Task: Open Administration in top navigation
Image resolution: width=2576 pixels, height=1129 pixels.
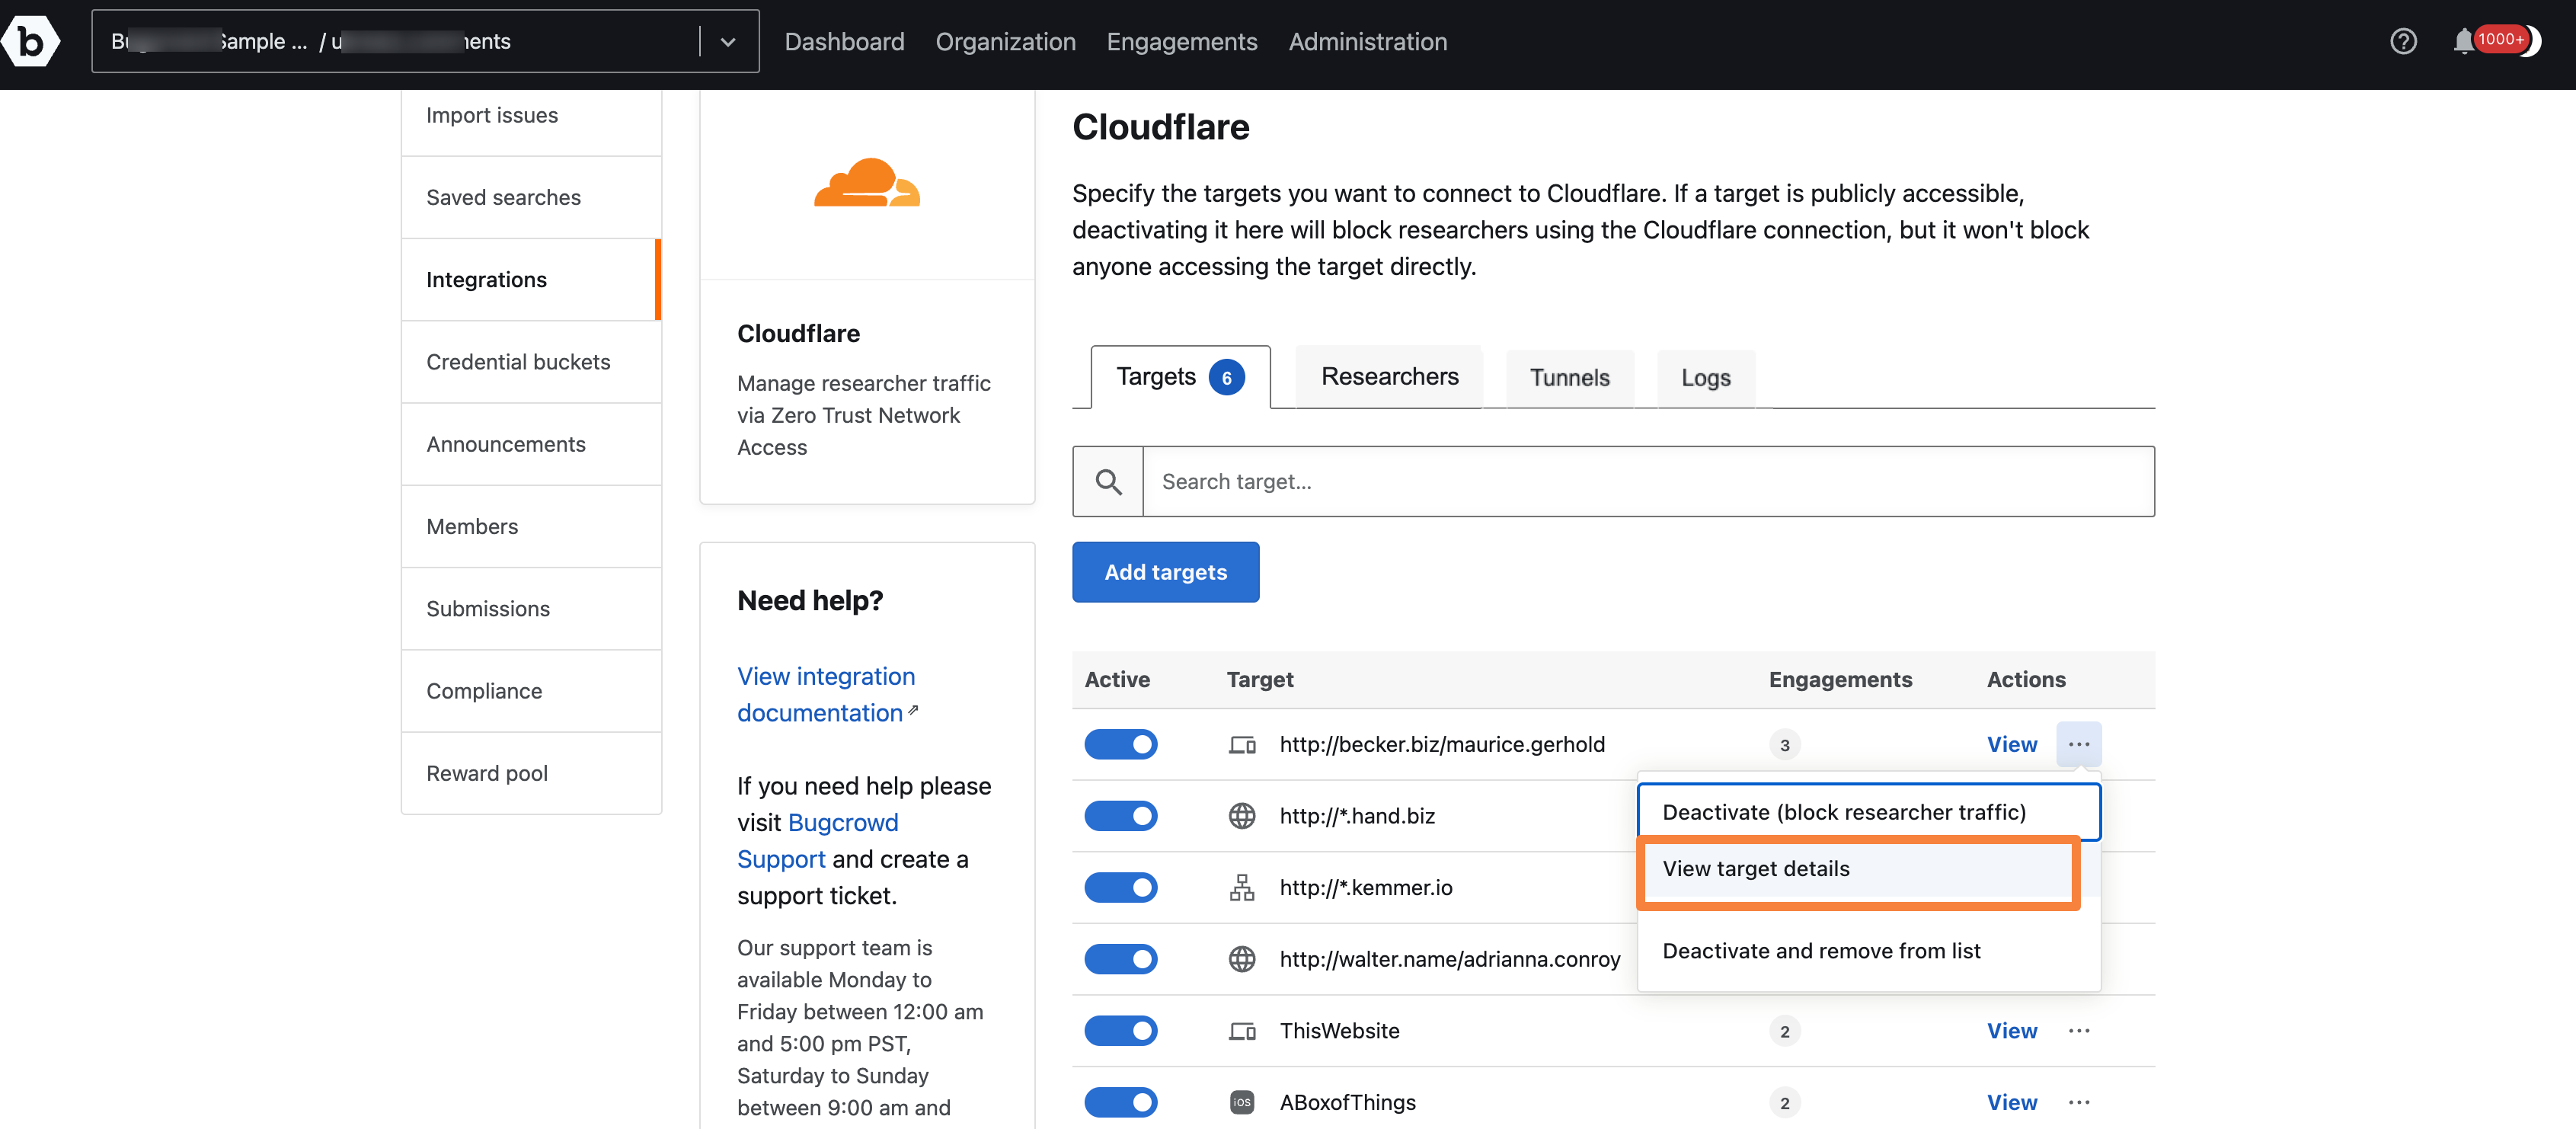Action: point(1367,41)
